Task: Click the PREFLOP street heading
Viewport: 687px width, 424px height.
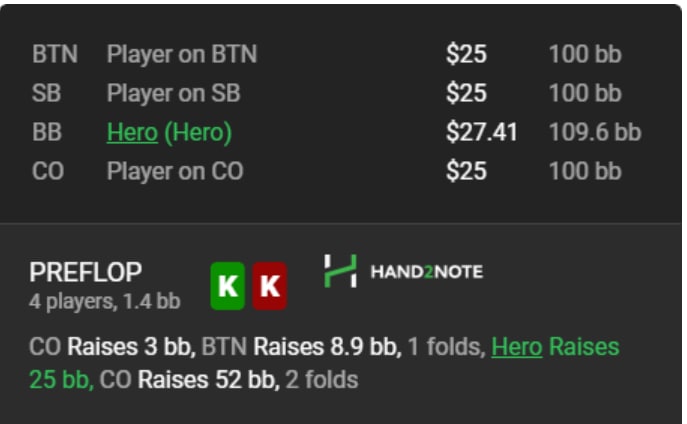Action: click(x=86, y=273)
